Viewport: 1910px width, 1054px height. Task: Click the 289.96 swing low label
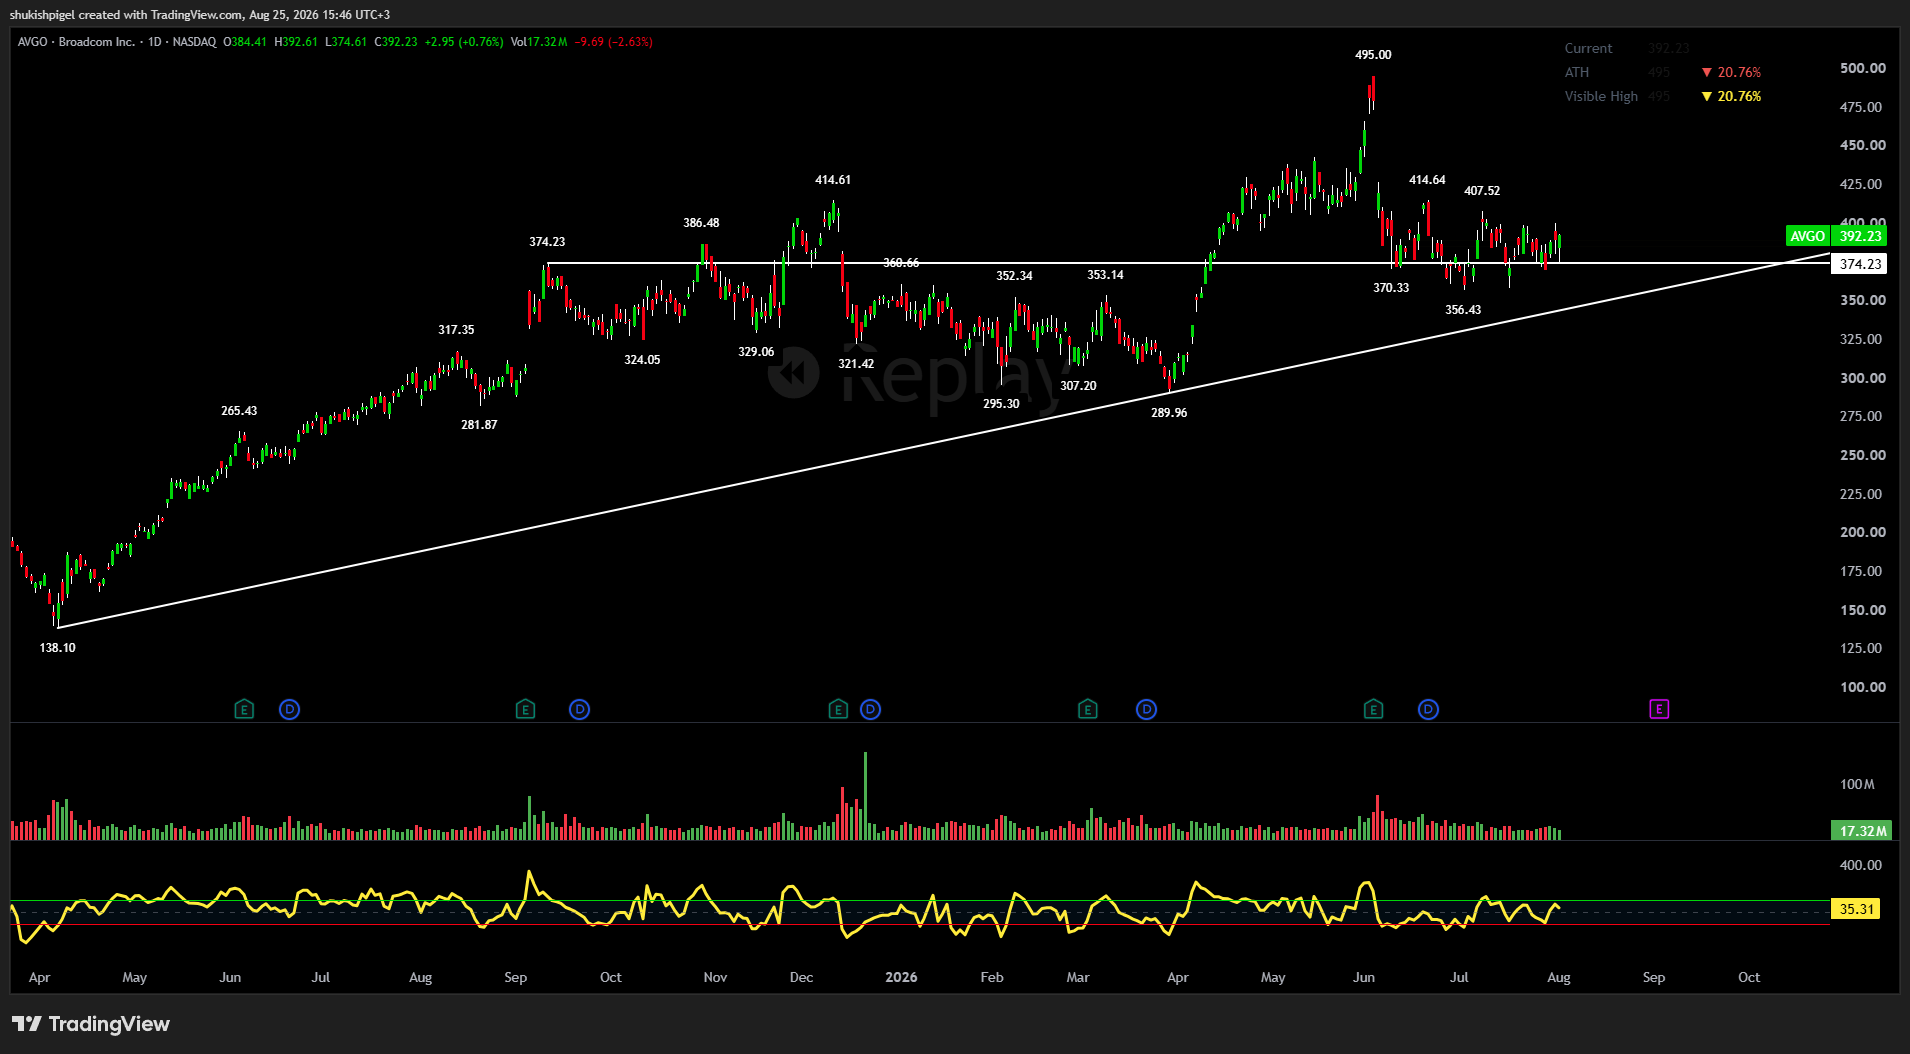1169,413
